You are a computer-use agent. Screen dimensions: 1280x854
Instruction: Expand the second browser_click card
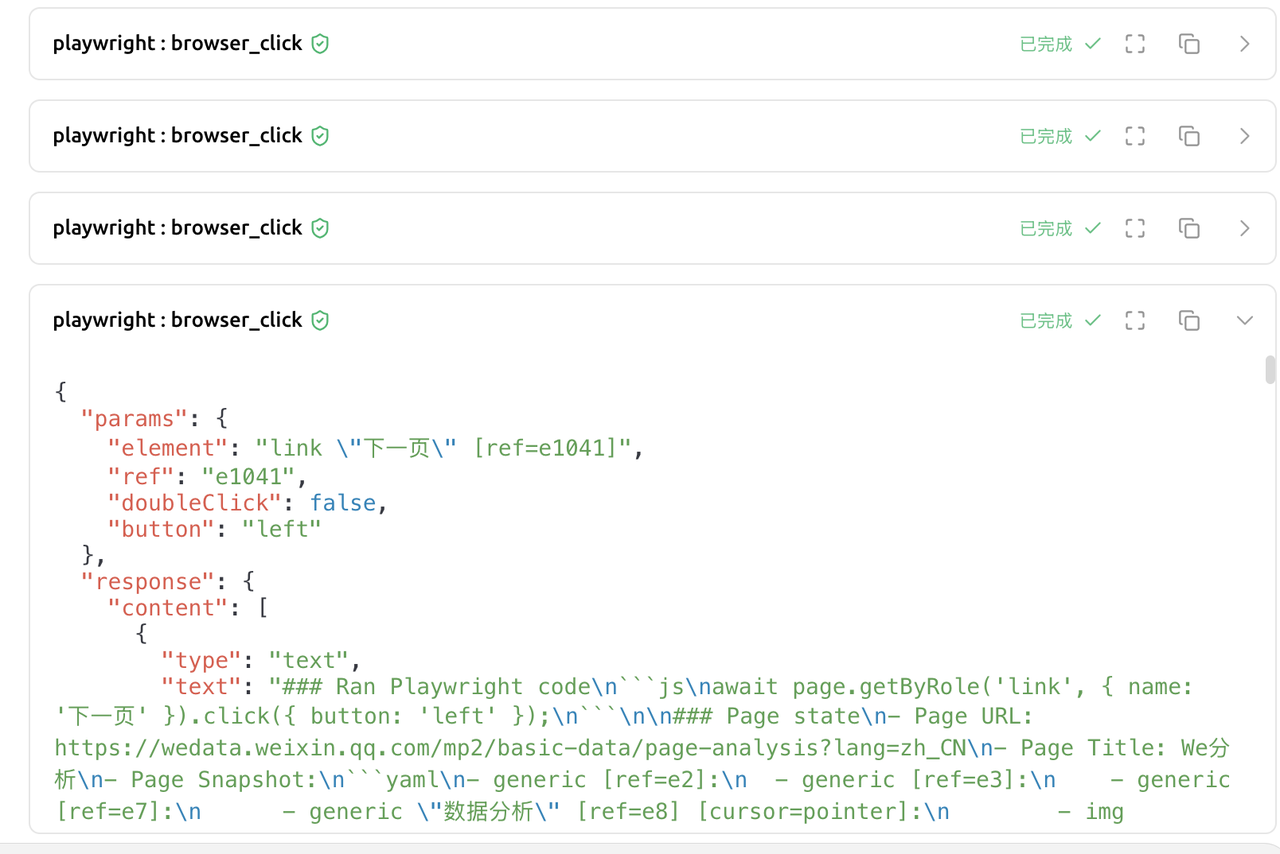point(1245,136)
